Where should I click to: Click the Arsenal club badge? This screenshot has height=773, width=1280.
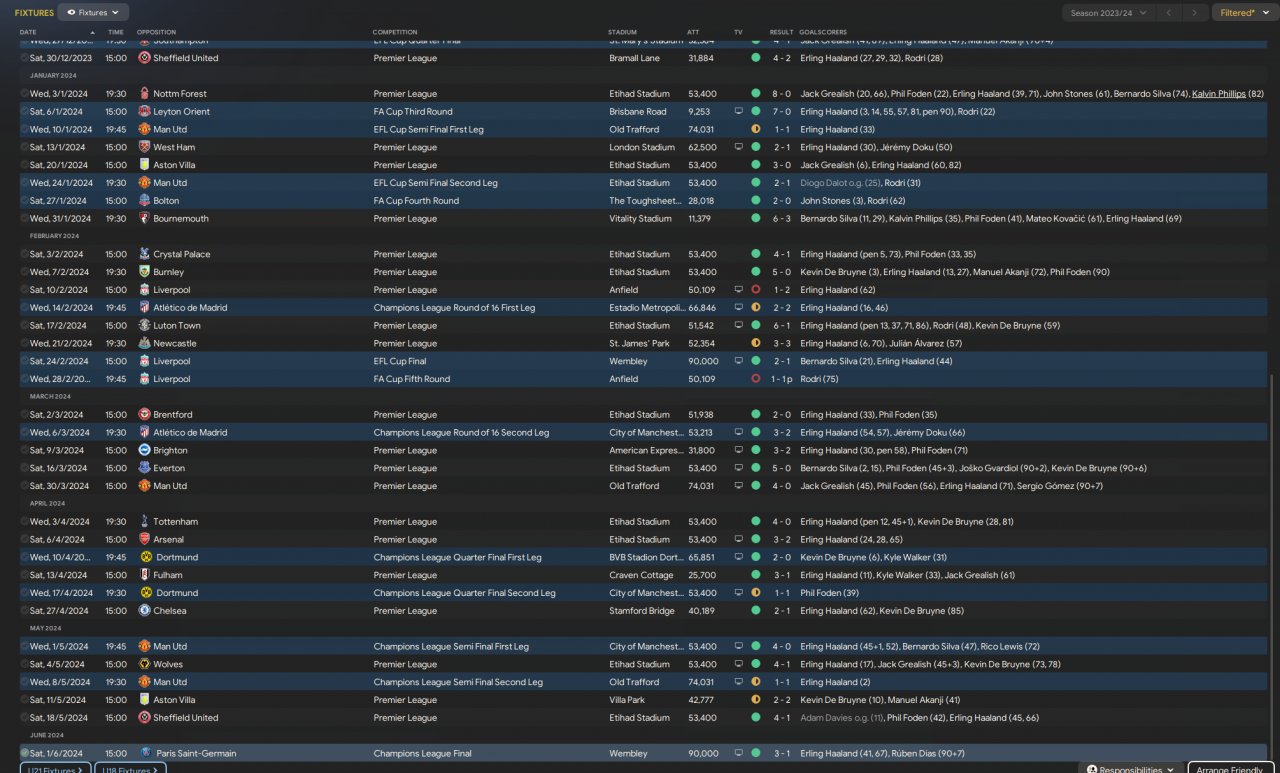point(145,540)
